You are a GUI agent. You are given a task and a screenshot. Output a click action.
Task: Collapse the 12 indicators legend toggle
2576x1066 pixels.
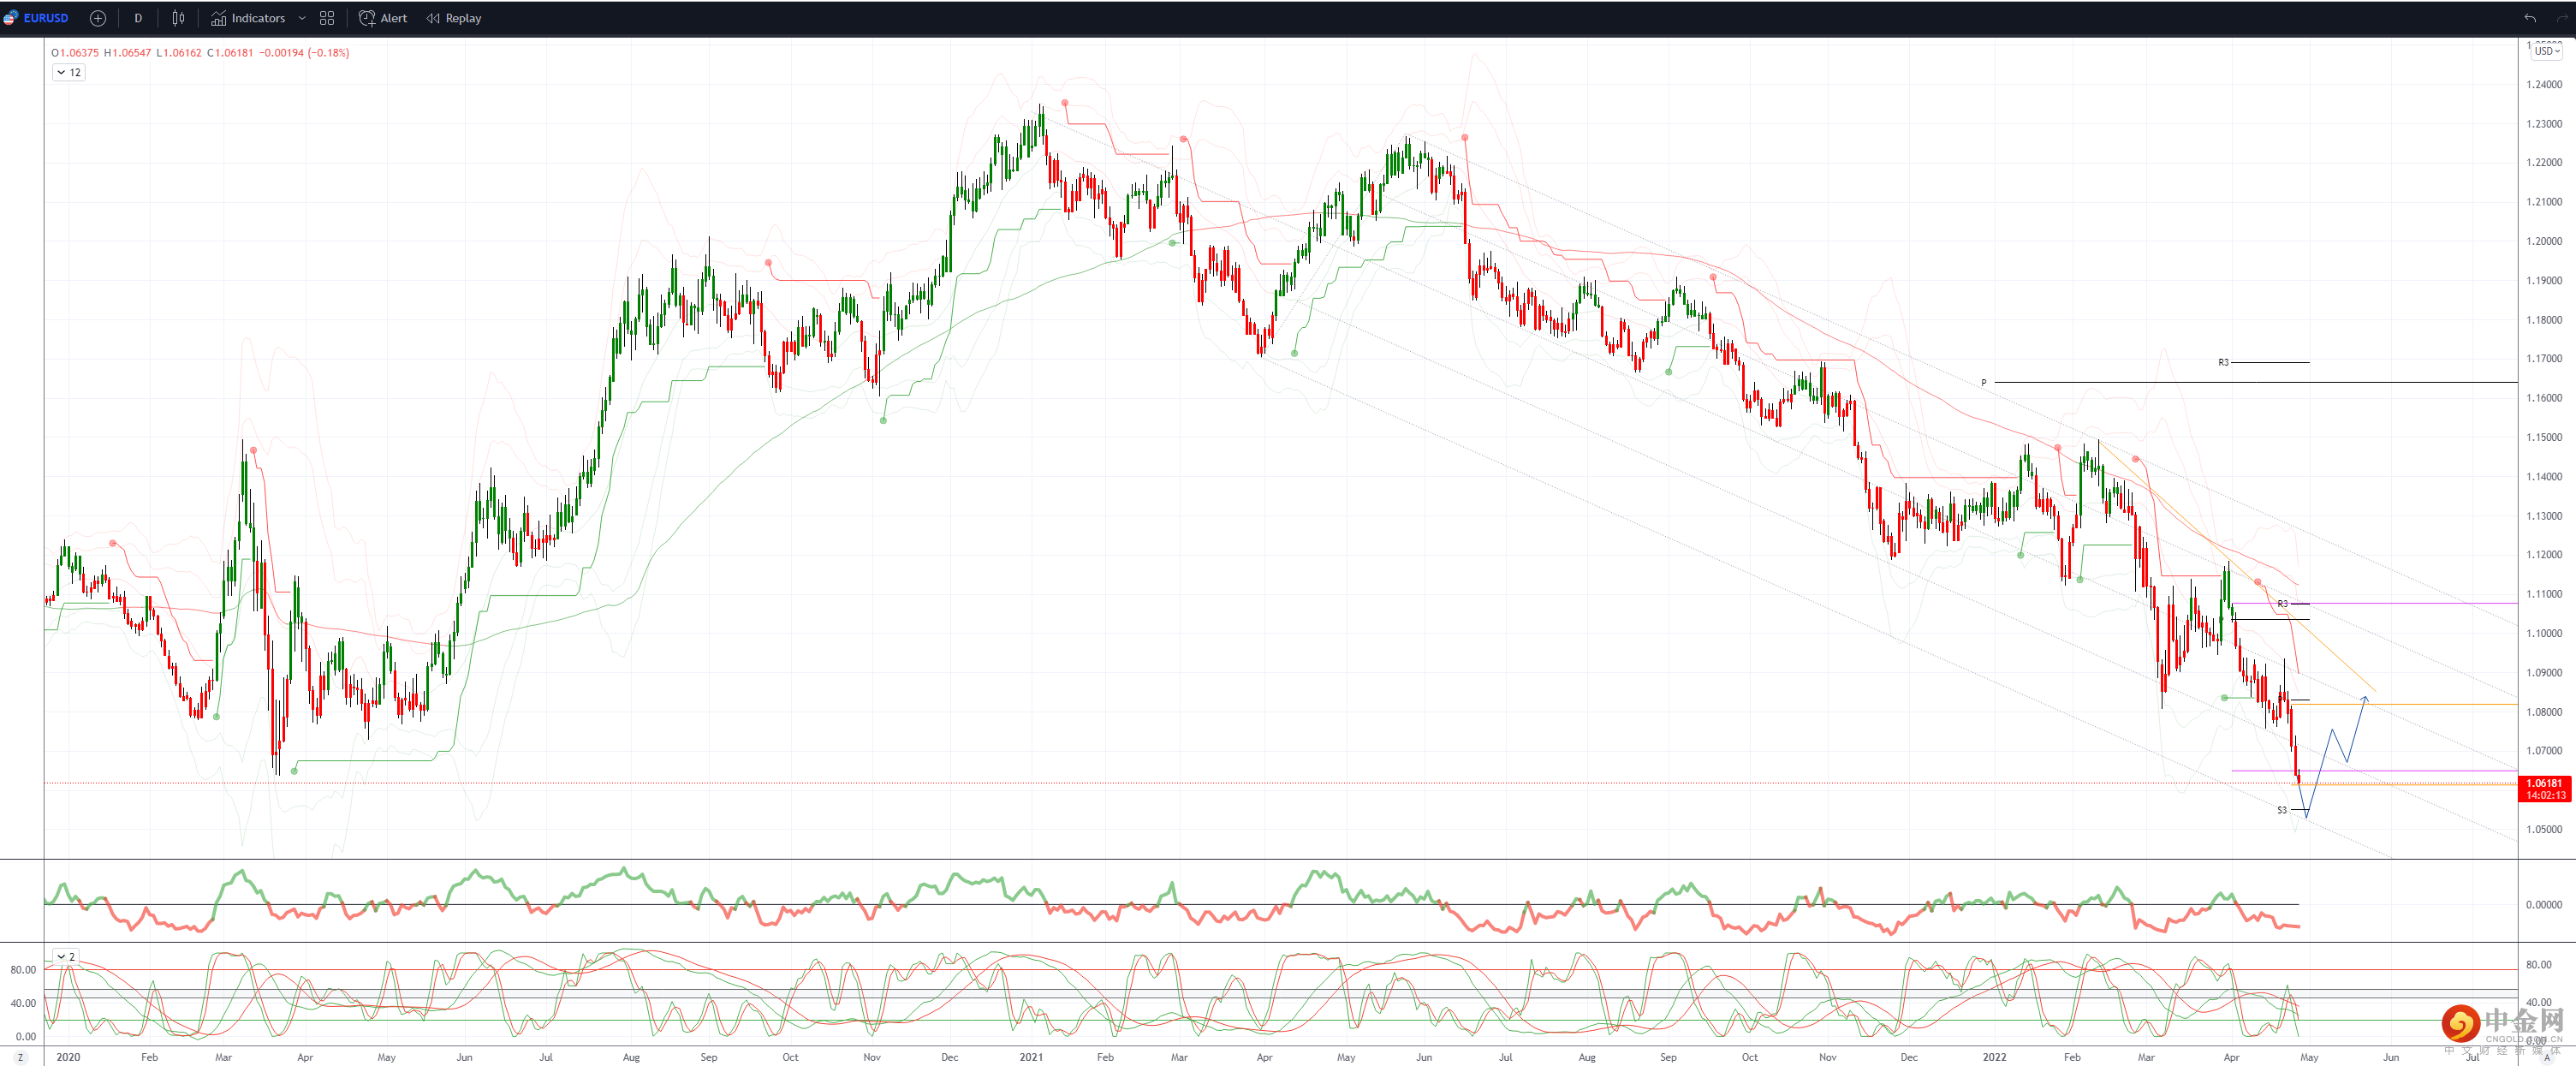69,72
